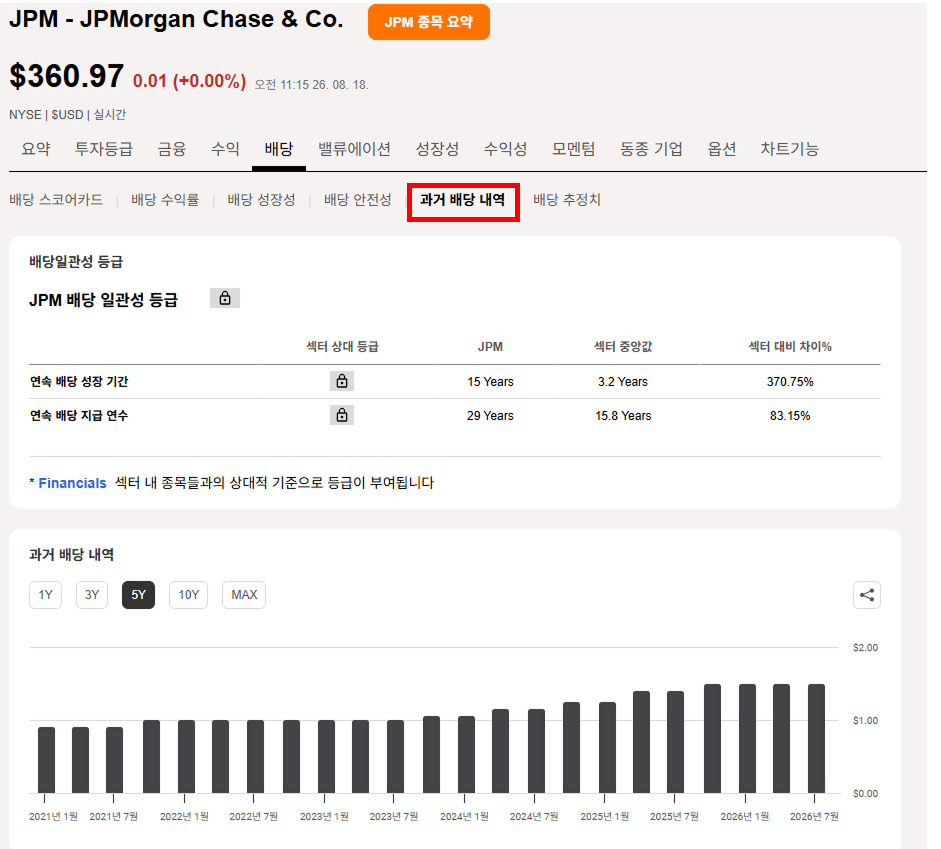Viewport: 941px width, 849px height.
Task: Open the 투자등급 tab
Action: pyautogui.click(x=103, y=149)
